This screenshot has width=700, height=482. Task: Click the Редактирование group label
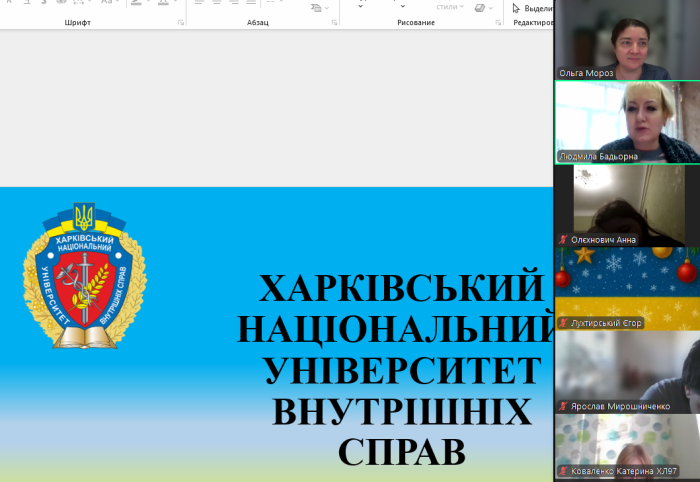tap(533, 22)
